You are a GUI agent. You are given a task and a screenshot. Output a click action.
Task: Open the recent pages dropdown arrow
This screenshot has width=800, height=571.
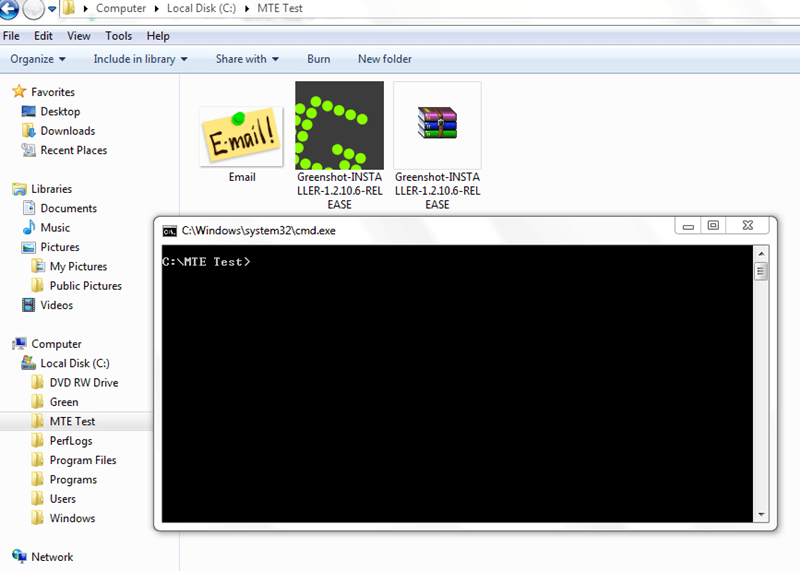click(x=52, y=9)
